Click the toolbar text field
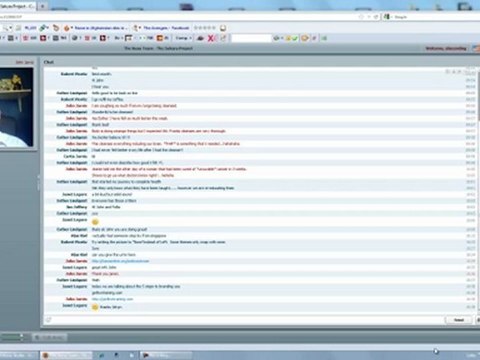 251,38
